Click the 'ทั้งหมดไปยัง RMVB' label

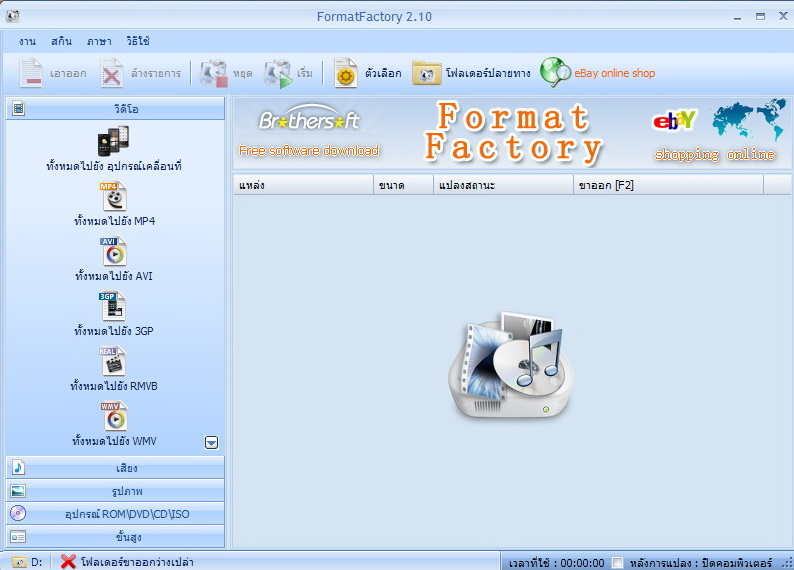point(113,386)
